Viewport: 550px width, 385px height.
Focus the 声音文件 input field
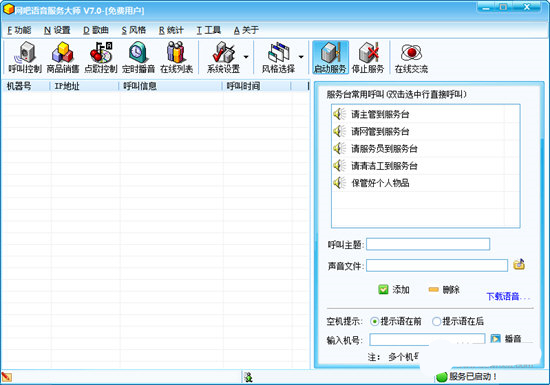click(437, 265)
